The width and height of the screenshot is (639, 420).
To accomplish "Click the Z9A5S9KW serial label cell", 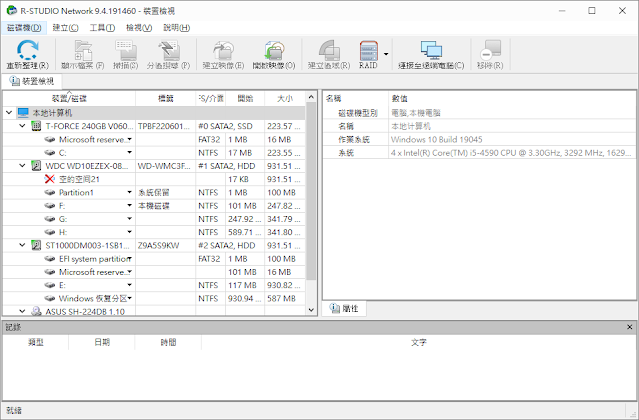I will click(x=165, y=245).
